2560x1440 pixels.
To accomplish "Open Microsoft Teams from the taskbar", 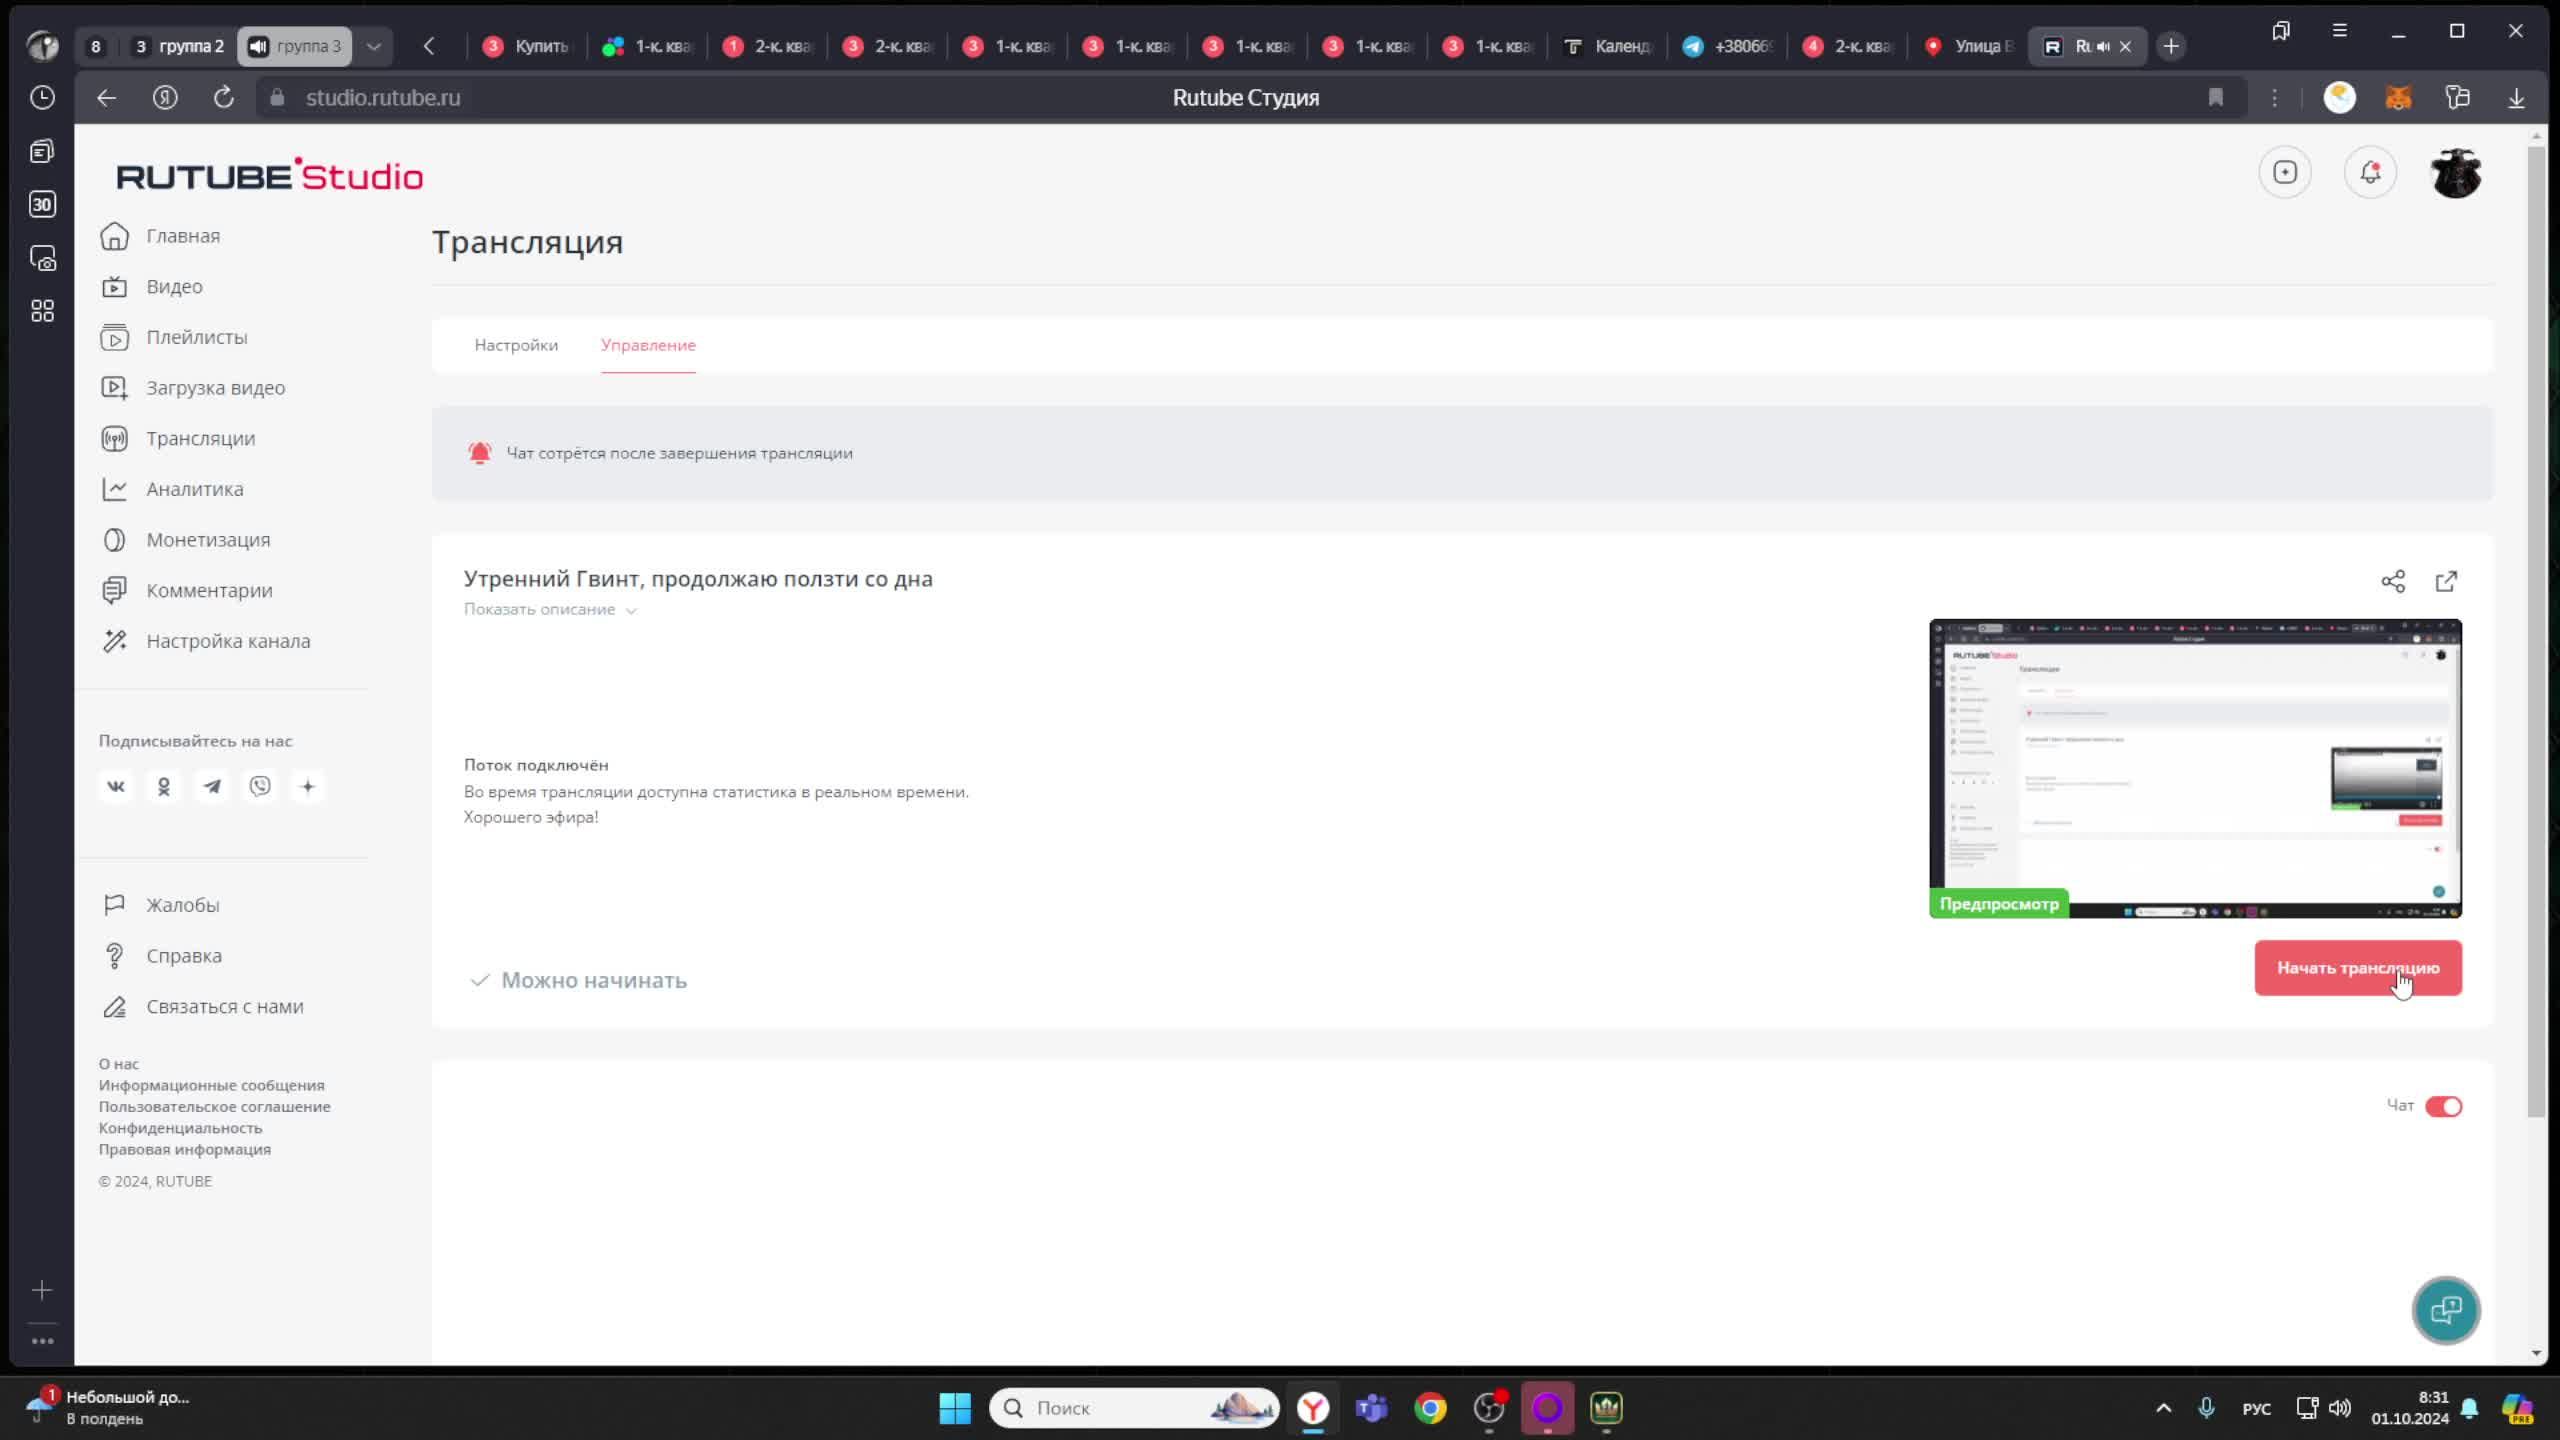I will pos(1371,1408).
